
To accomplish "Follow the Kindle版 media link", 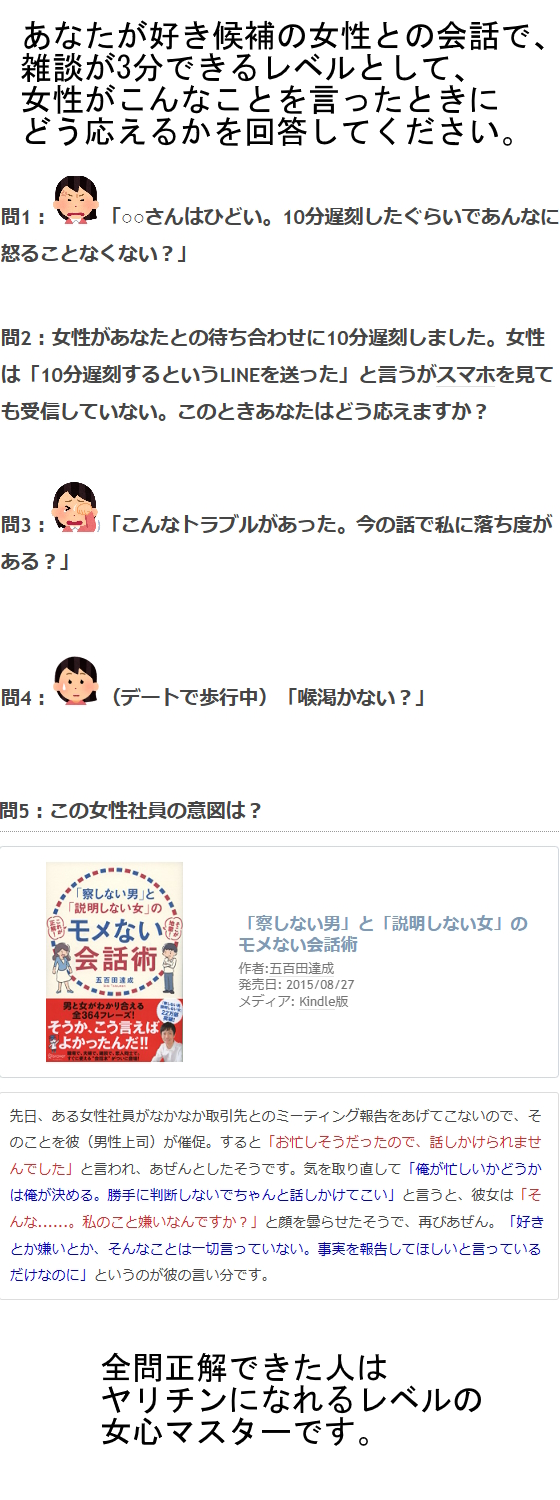I will point(324,1001).
